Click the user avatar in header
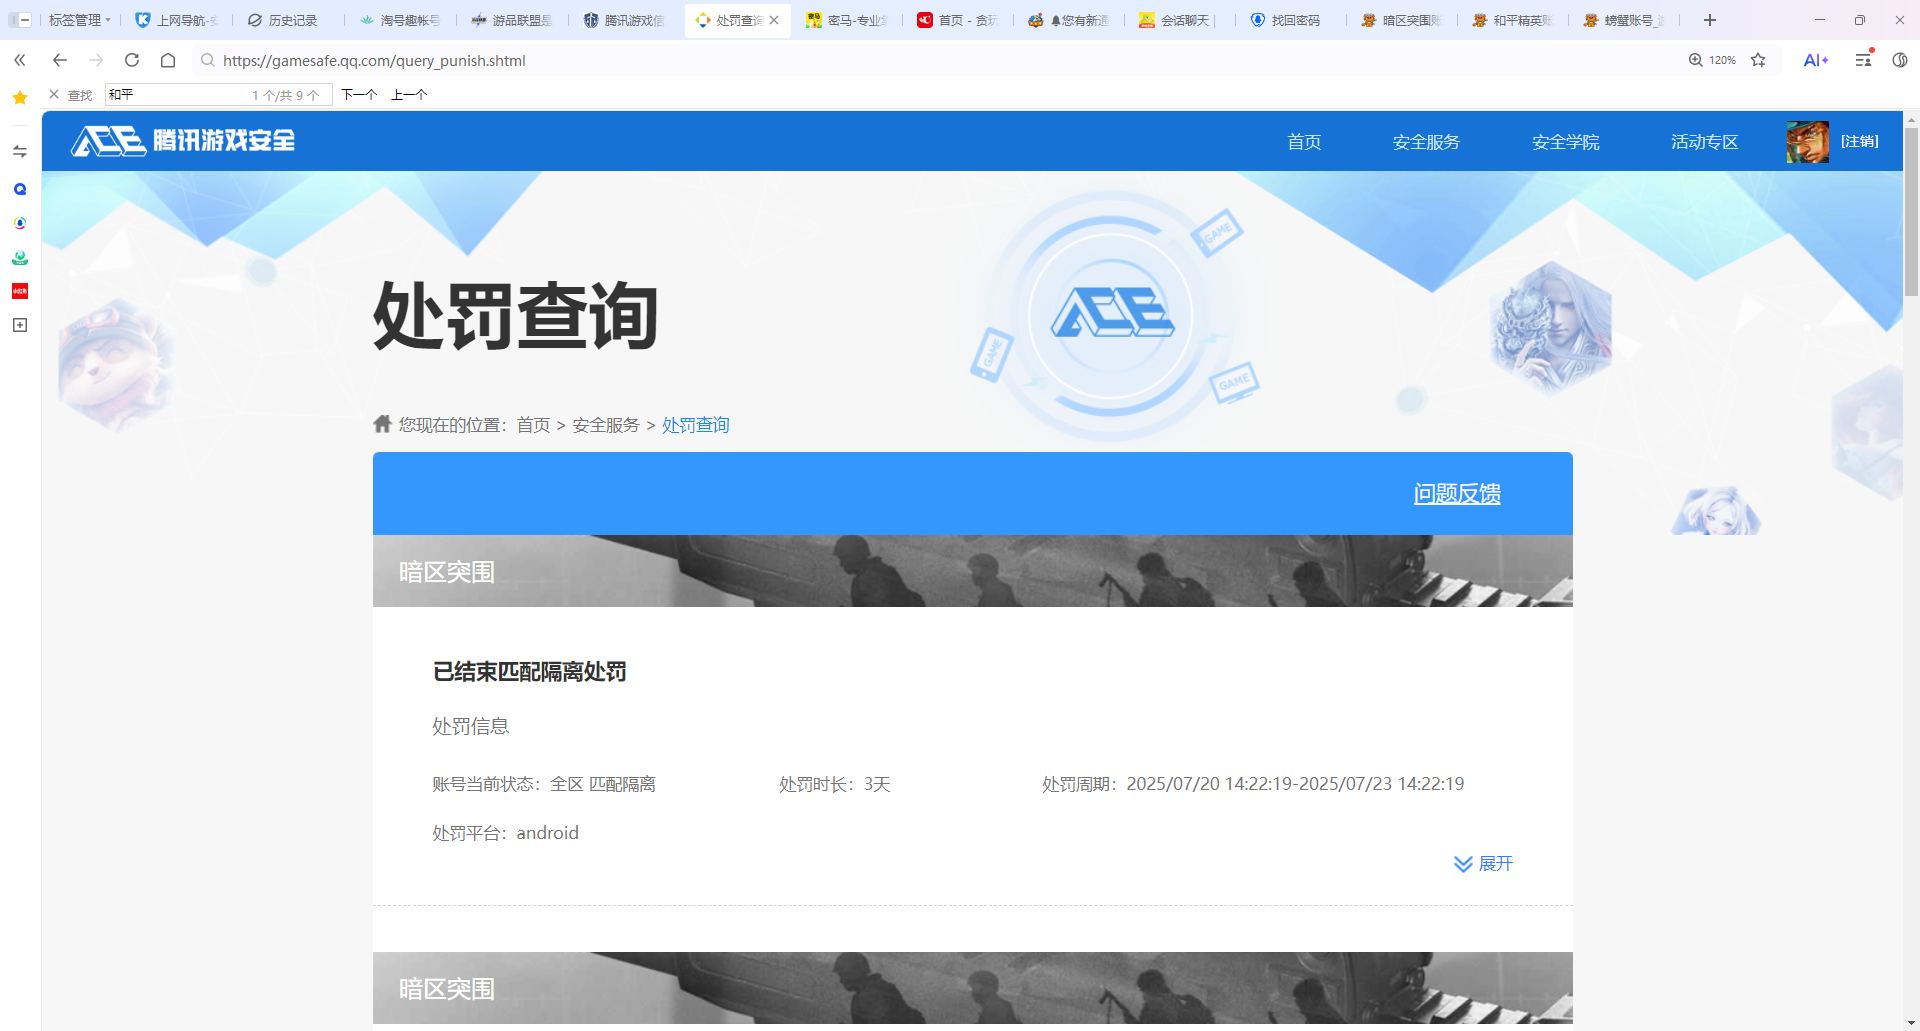Image resolution: width=1920 pixels, height=1031 pixels. coord(1807,142)
